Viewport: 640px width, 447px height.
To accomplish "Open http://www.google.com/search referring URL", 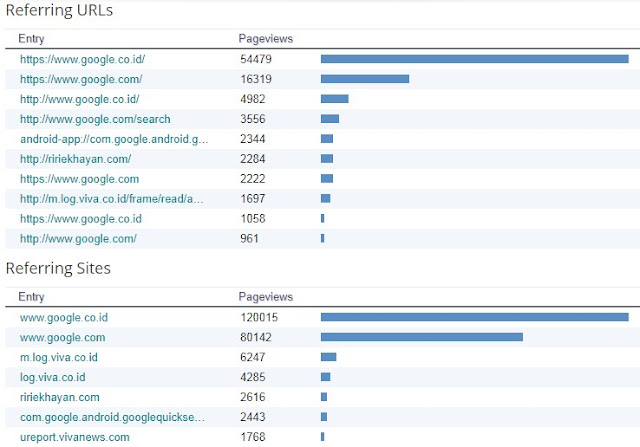I will [x=95, y=119].
